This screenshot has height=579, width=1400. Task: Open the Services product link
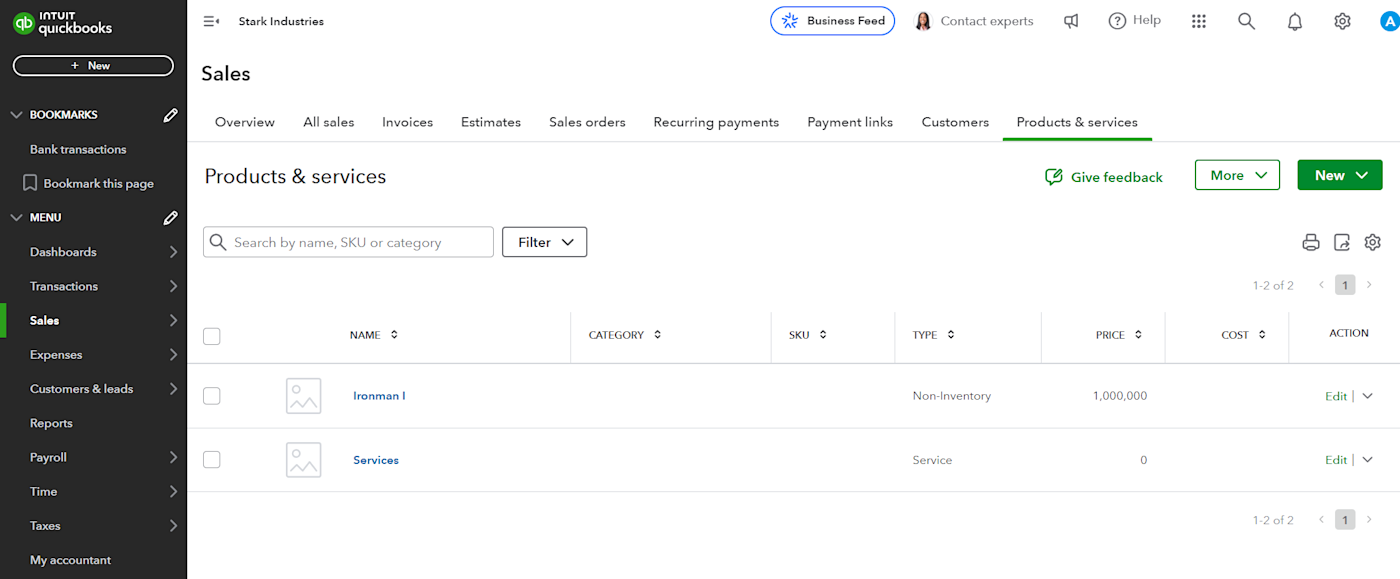(376, 460)
